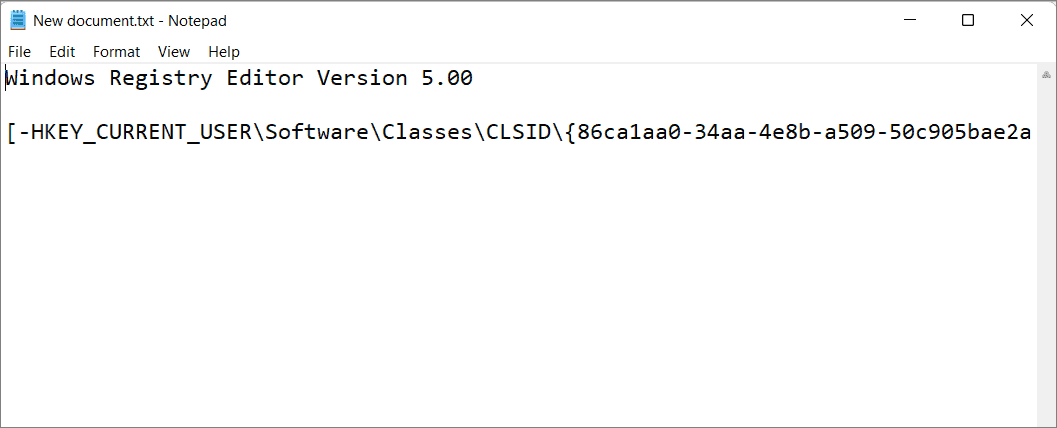Maximize the Notepad window
The height and width of the screenshot is (428, 1057).
tap(967, 20)
